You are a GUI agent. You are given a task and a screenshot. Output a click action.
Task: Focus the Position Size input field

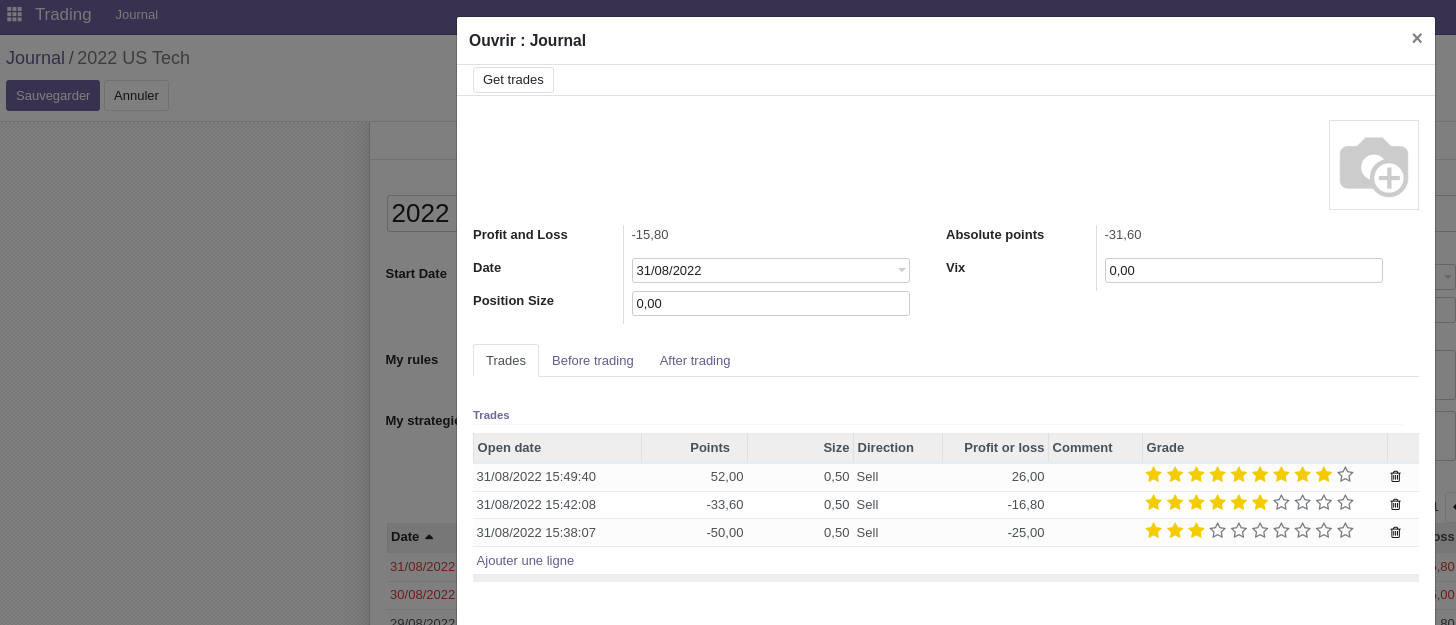tap(770, 304)
